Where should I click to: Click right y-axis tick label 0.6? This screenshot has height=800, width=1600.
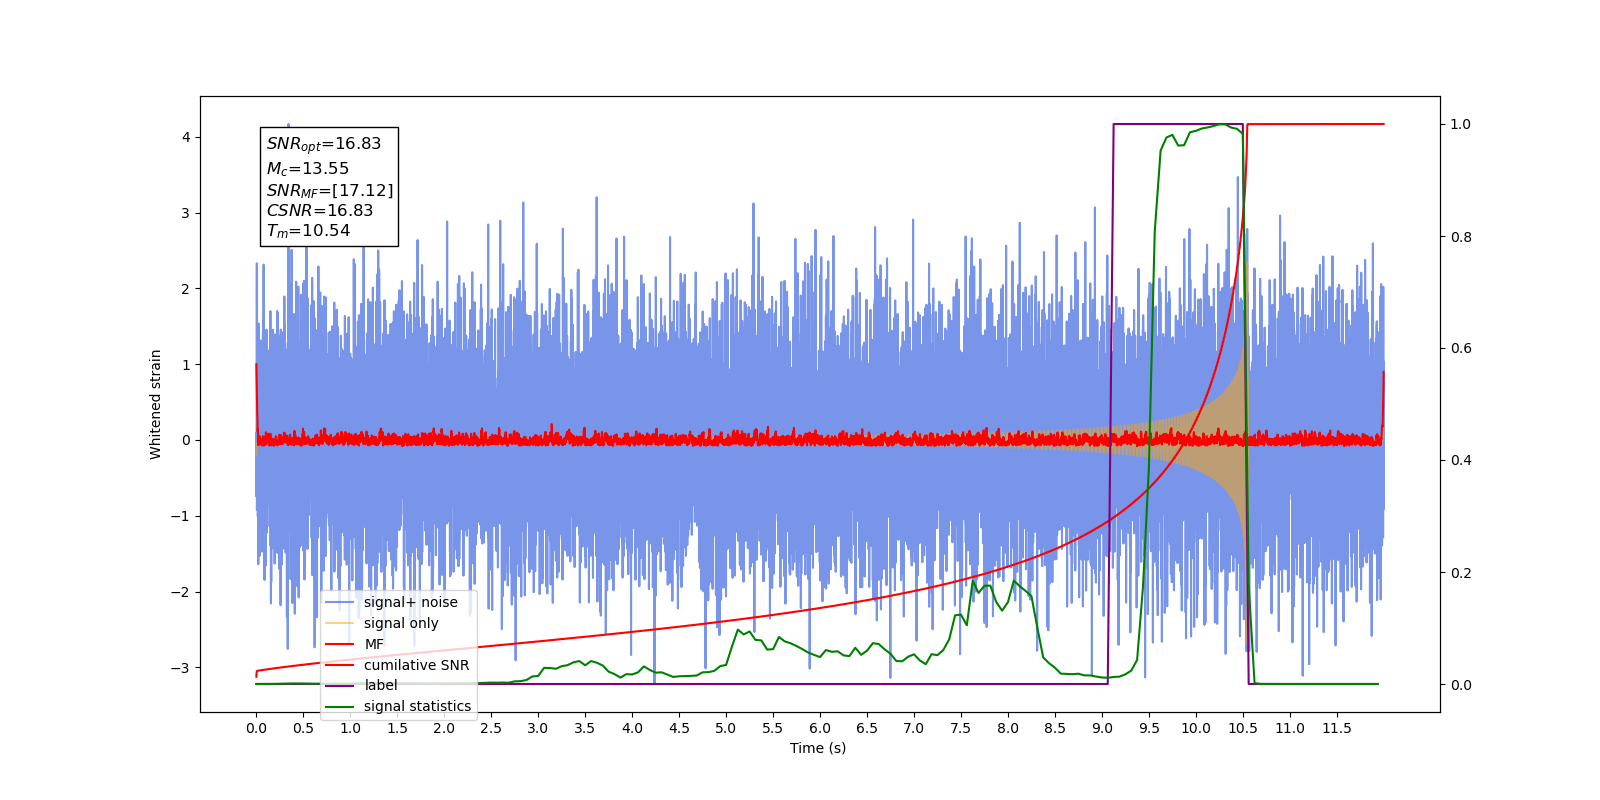coord(1461,349)
